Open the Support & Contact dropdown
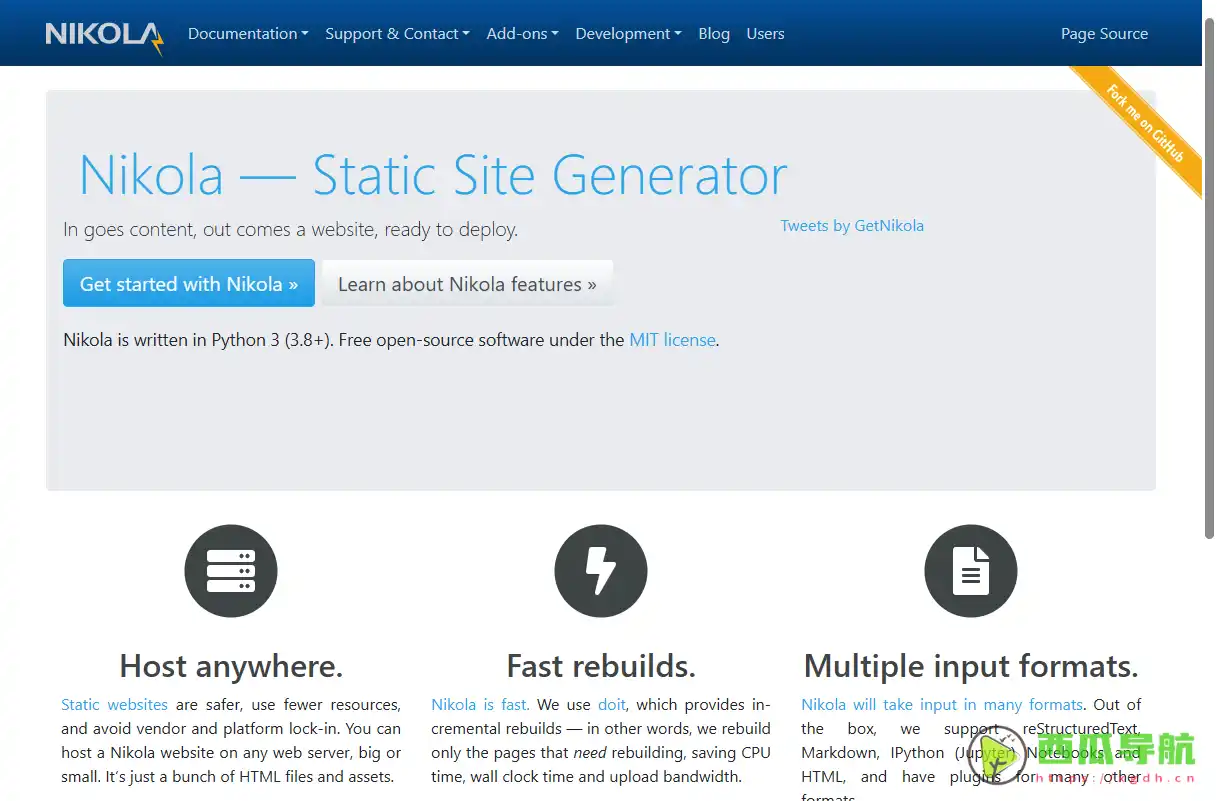 tap(396, 34)
